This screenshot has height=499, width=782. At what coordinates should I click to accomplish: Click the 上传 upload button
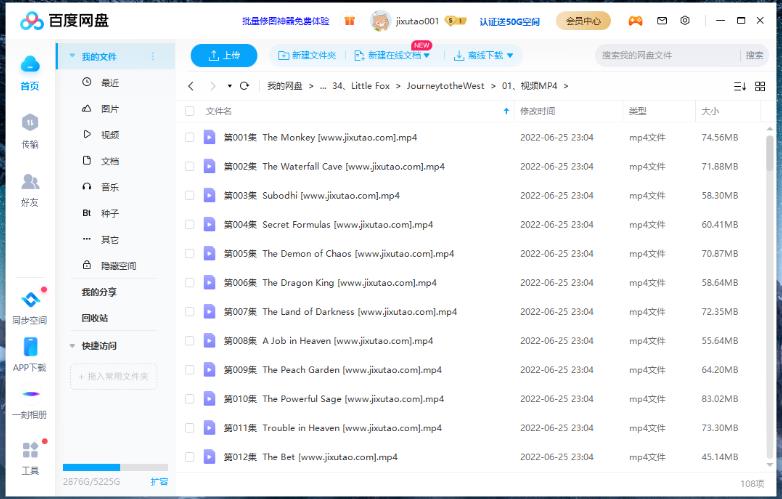[x=224, y=55]
